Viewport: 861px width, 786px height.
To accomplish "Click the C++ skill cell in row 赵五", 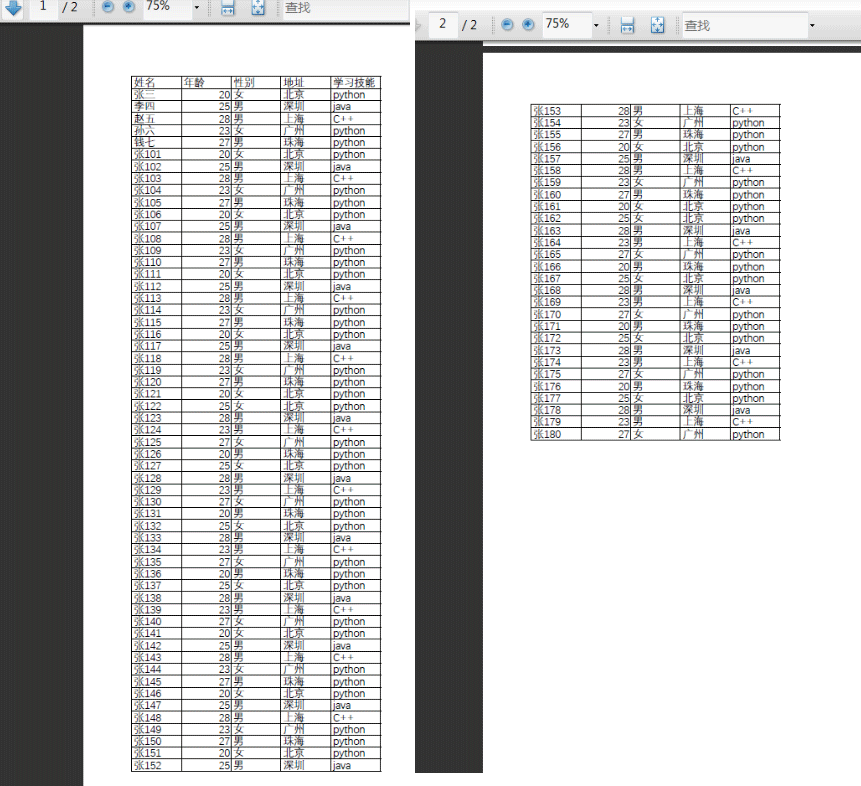I will pos(355,119).
